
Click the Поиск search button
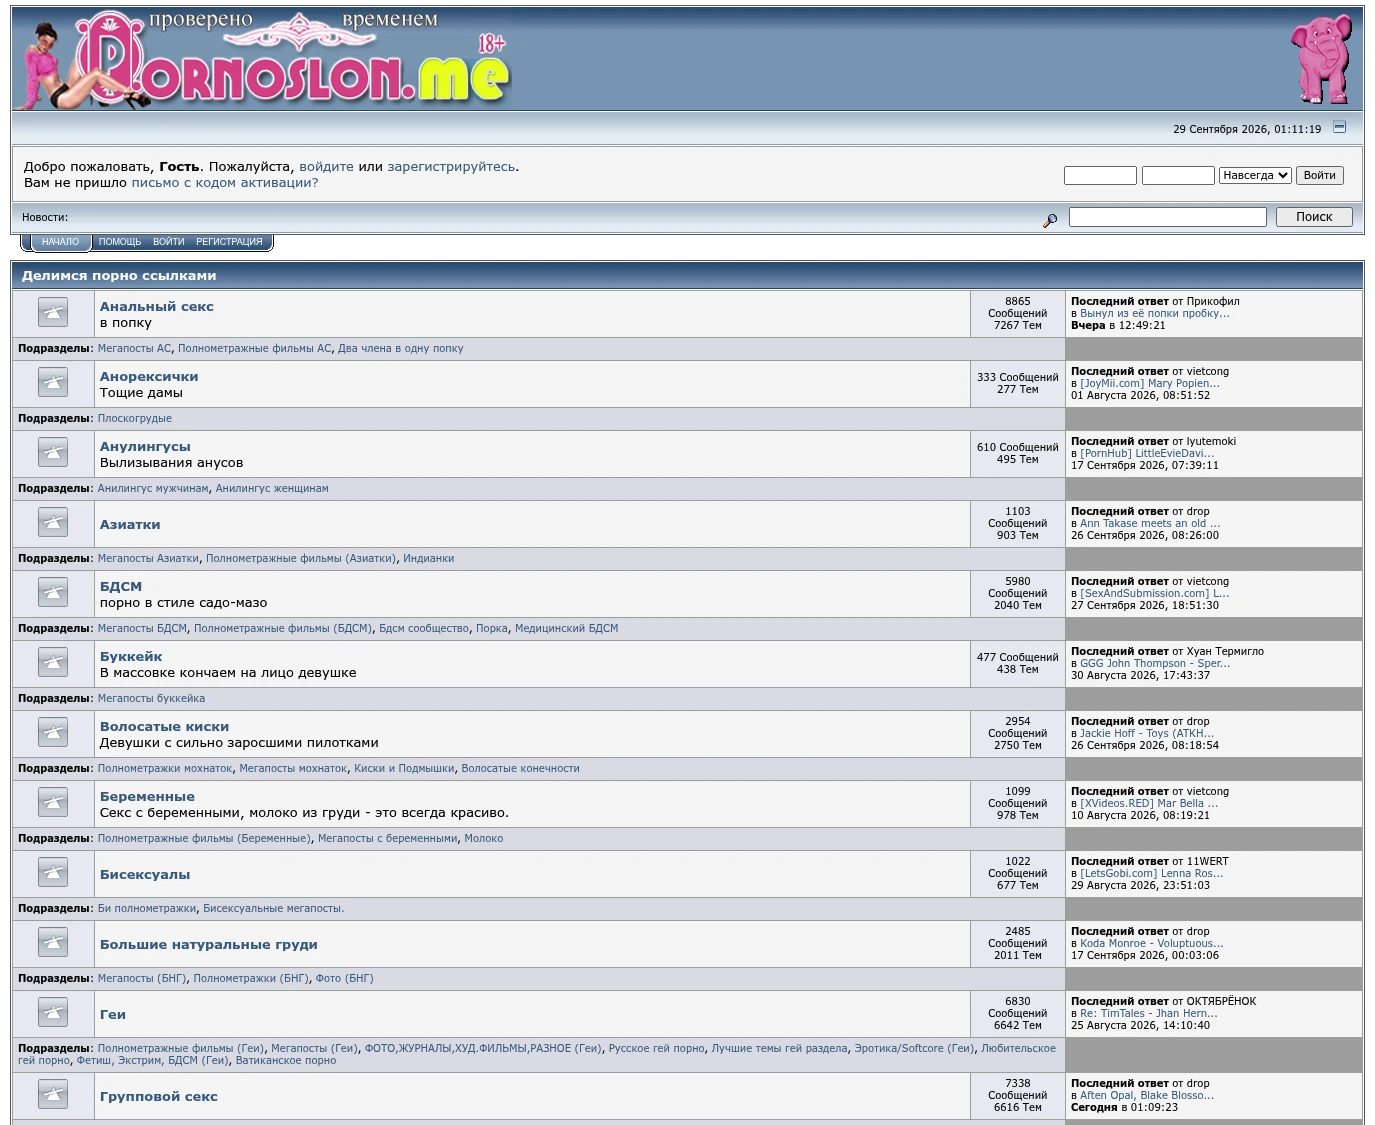click(x=1314, y=217)
